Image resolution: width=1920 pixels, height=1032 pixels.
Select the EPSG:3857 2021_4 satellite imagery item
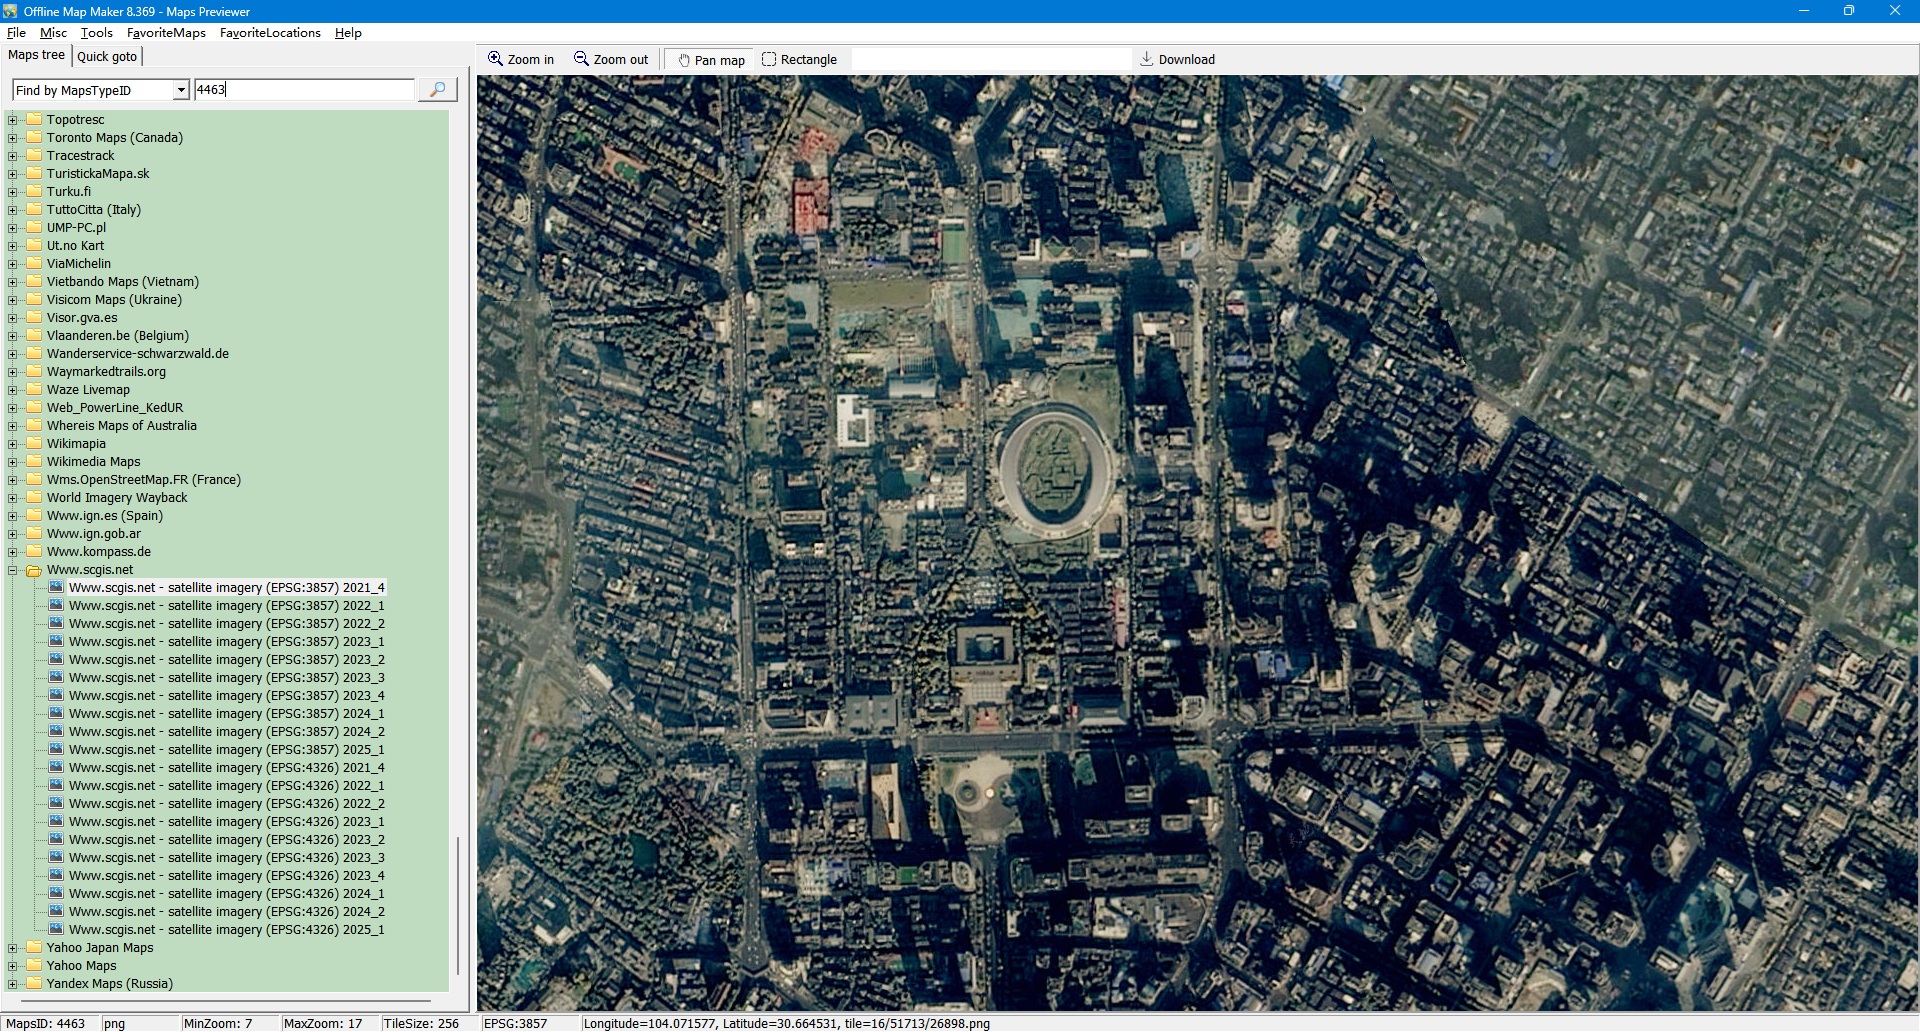click(x=226, y=588)
